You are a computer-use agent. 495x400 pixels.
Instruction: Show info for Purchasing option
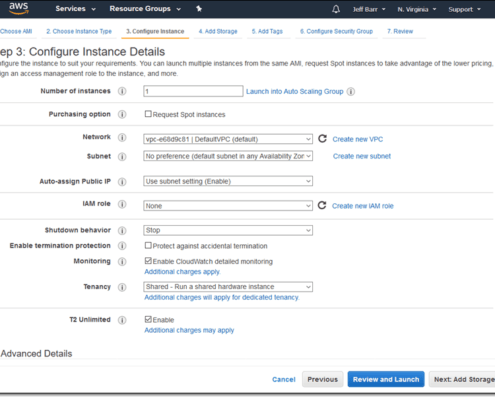pyautogui.click(x=122, y=114)
